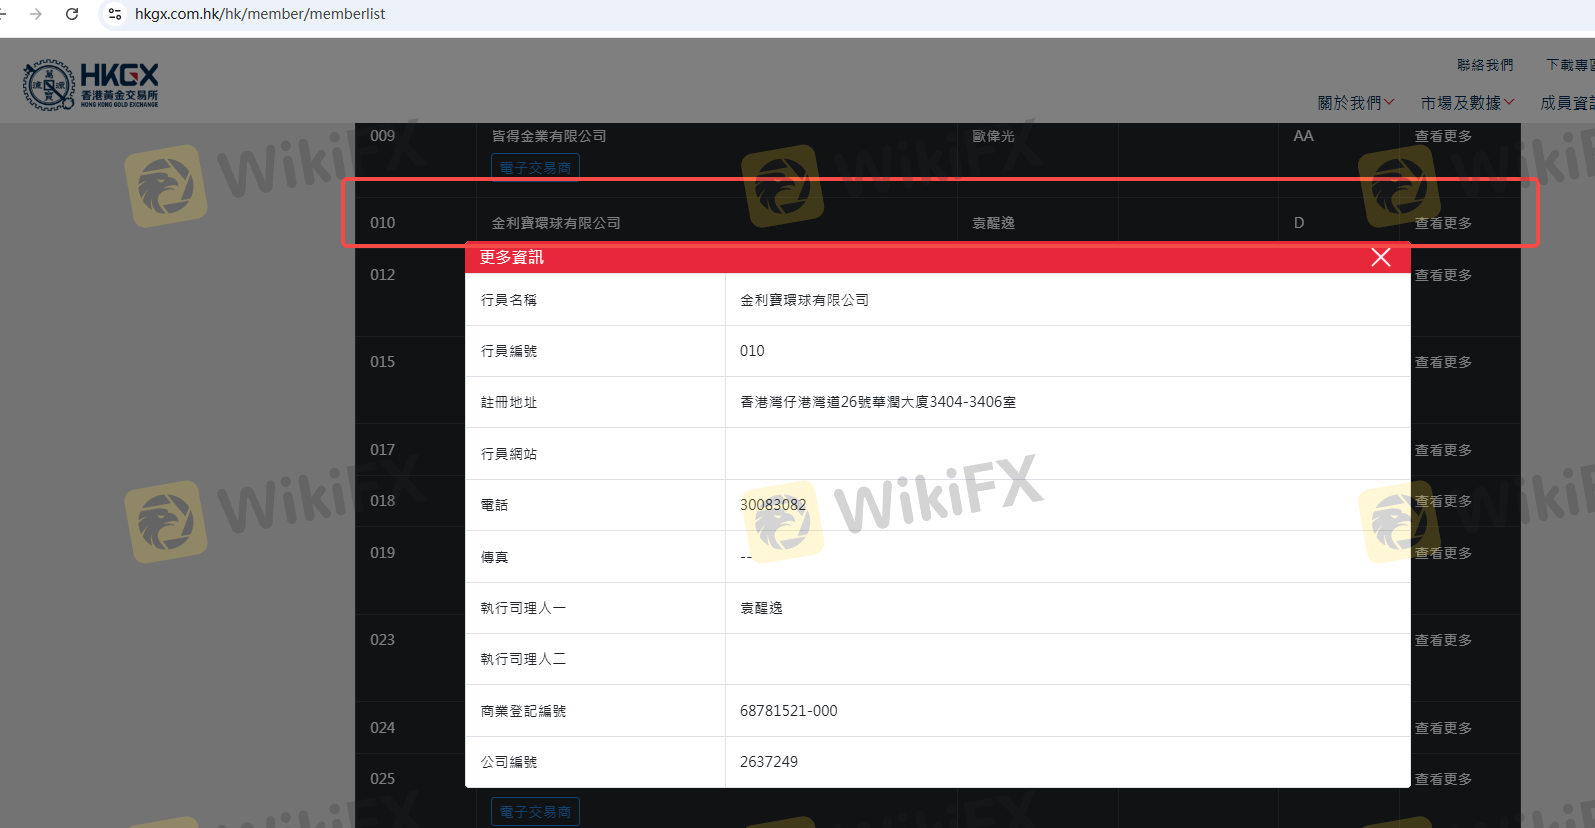The width and height of the screenshot is (1595, 828).
Task: Click 查看更多 for member row 015
Action: pos(1443,362)
